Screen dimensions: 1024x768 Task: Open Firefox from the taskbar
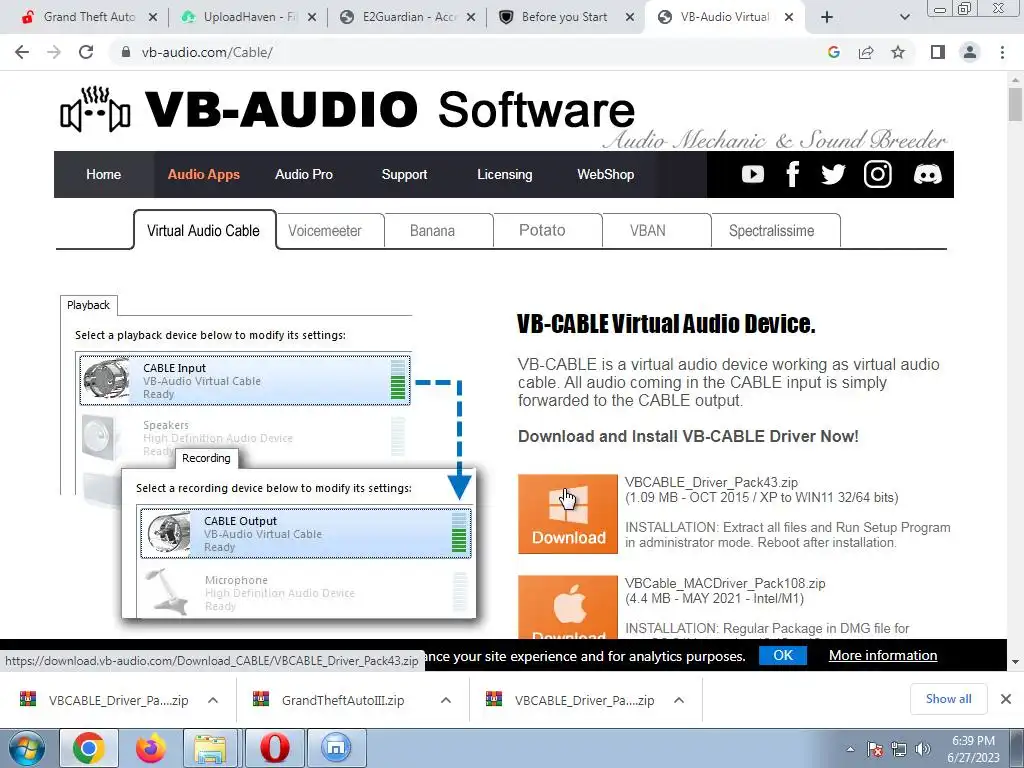[x=151, y=748]
